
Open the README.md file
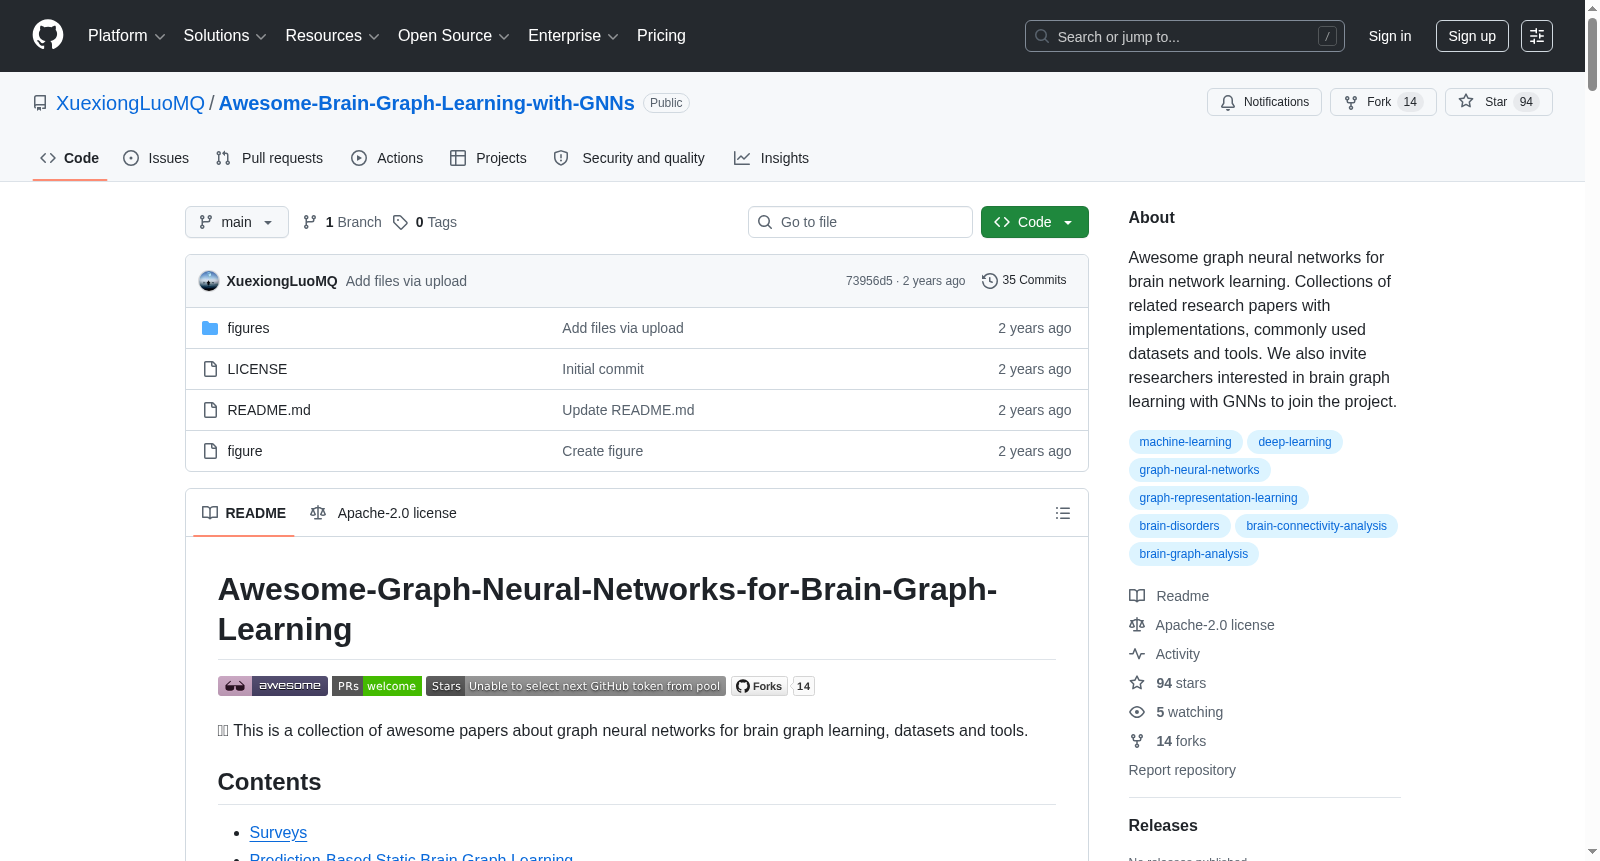pyautogui.click(x=269, y=410)
